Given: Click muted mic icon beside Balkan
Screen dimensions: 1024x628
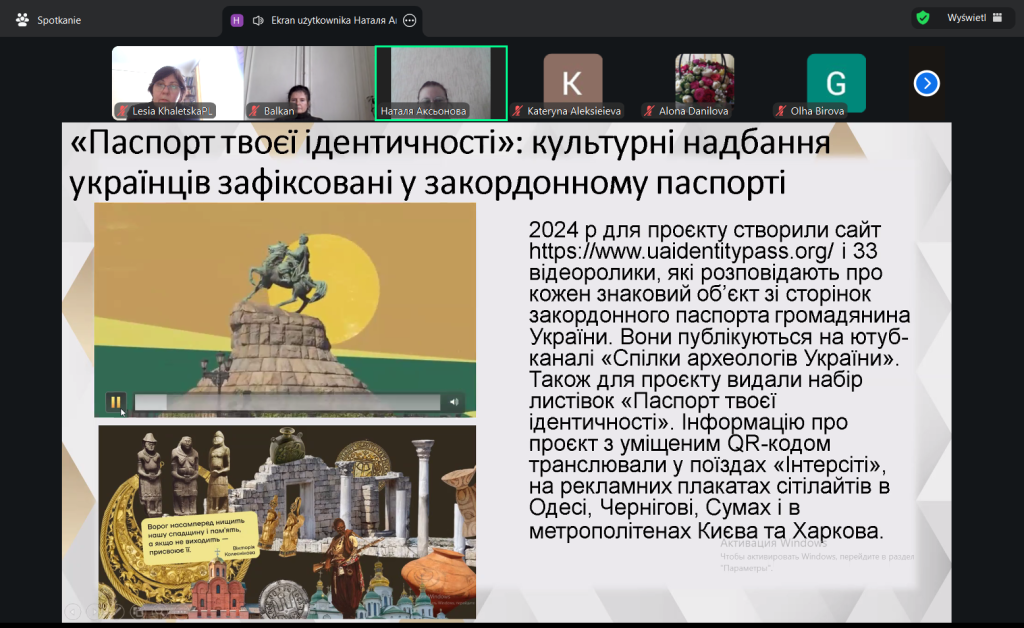Looking at the screenshot, I should click(255, 111).
